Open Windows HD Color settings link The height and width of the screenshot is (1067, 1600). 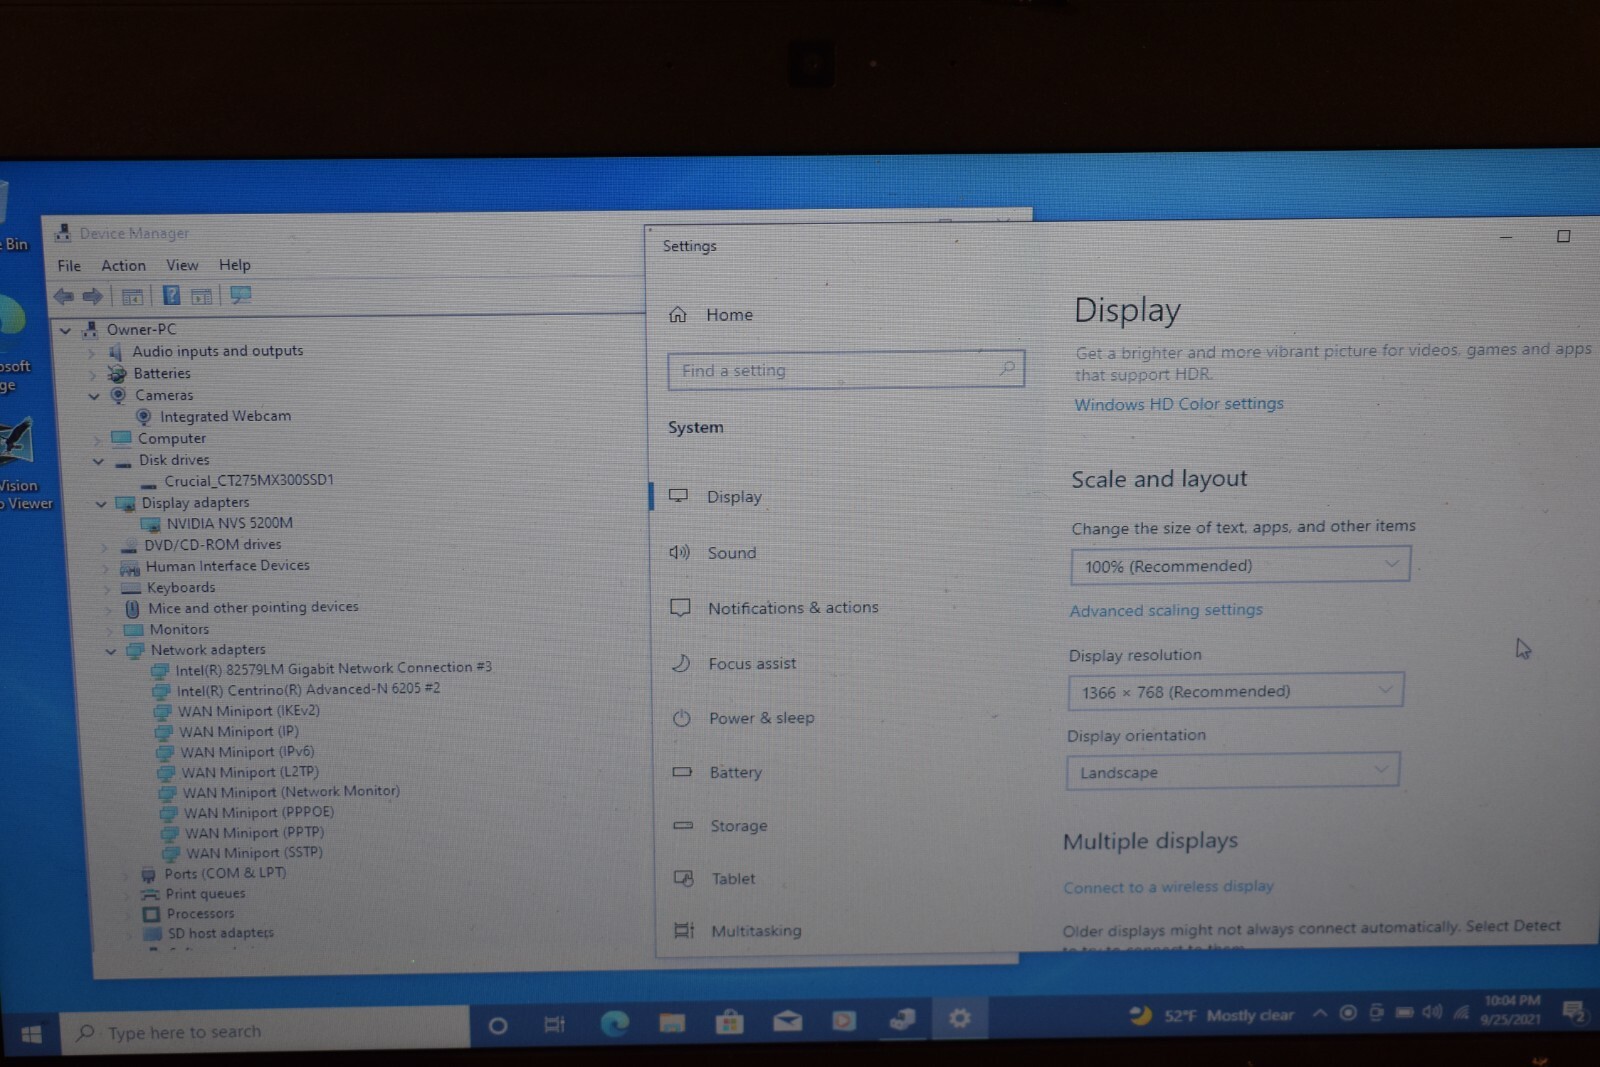click(1179, 404)
